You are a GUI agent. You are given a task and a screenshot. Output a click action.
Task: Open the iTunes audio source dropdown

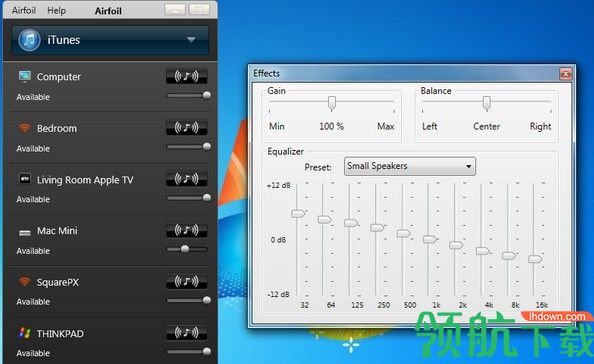110,40
